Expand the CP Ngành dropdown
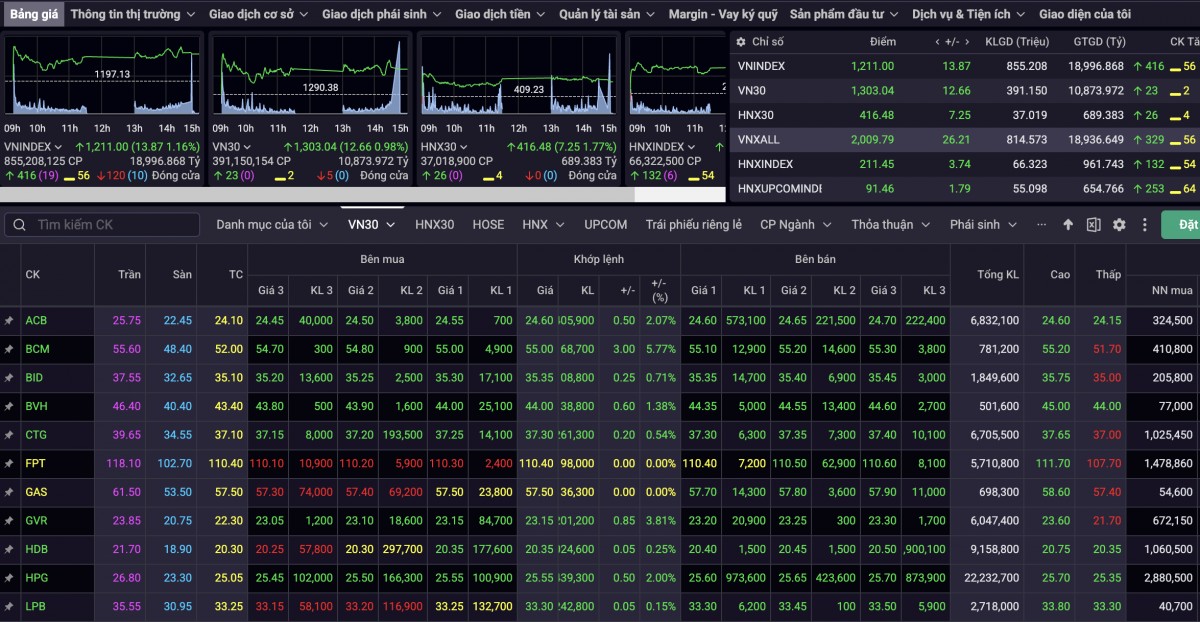 pos(795,225)
